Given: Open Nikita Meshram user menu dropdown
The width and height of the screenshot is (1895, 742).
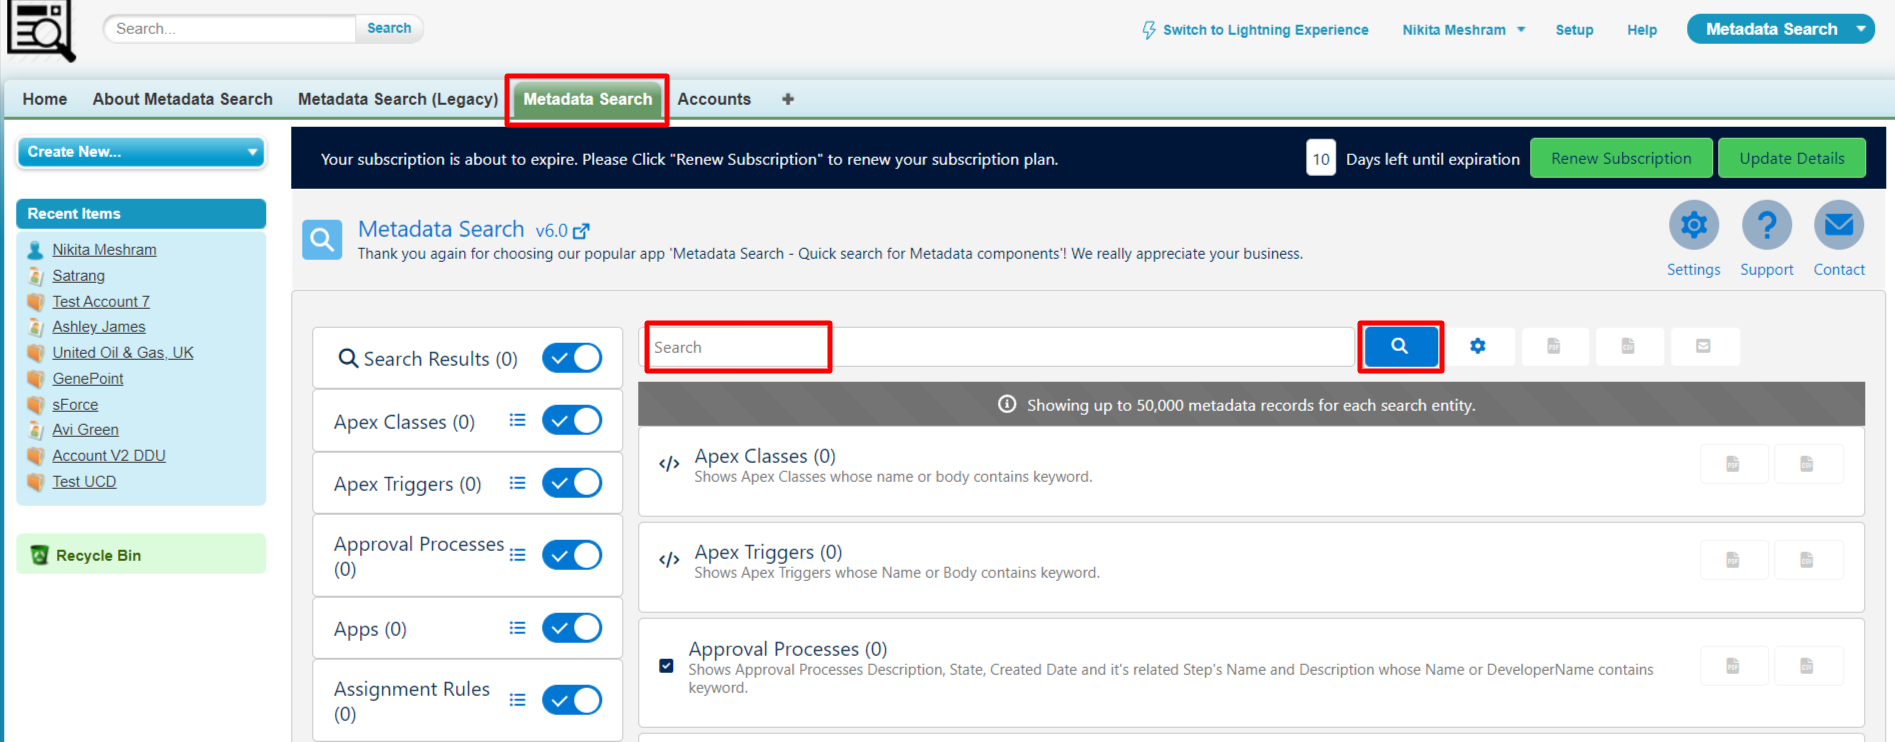Looking at the screenshot, I should pos(1464,30).
